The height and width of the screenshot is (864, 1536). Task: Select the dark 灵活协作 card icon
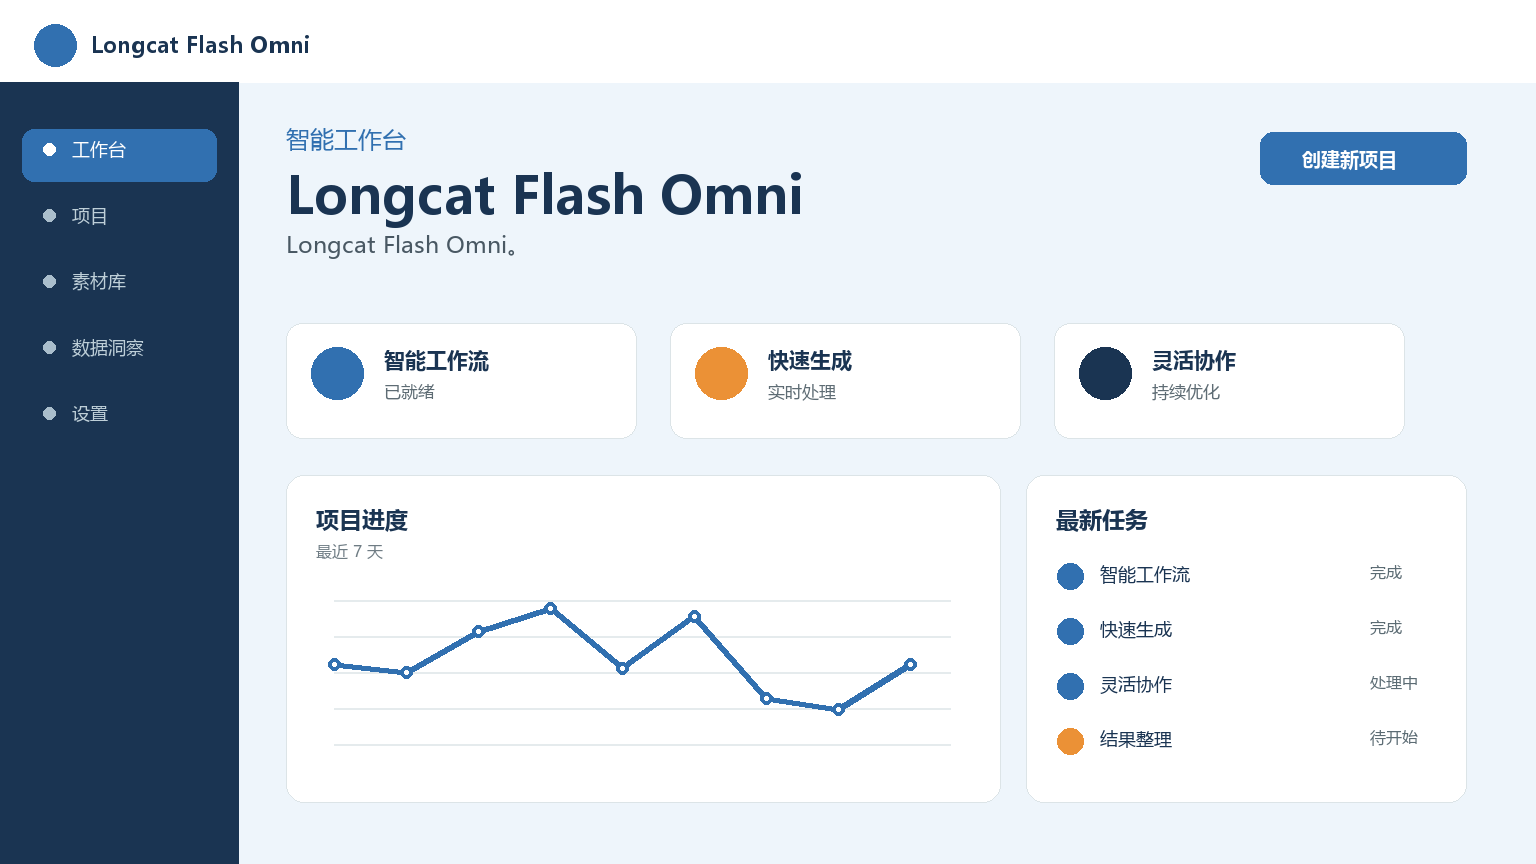click(1105, 374)
